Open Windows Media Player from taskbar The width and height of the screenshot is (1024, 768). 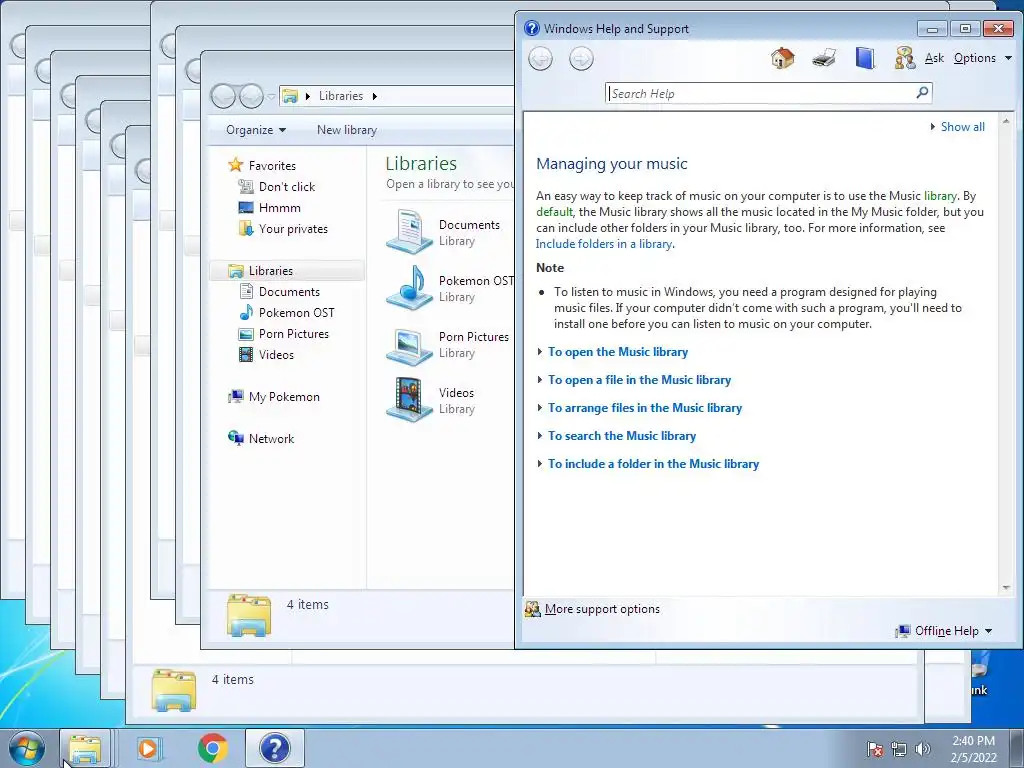click(150, 748)
